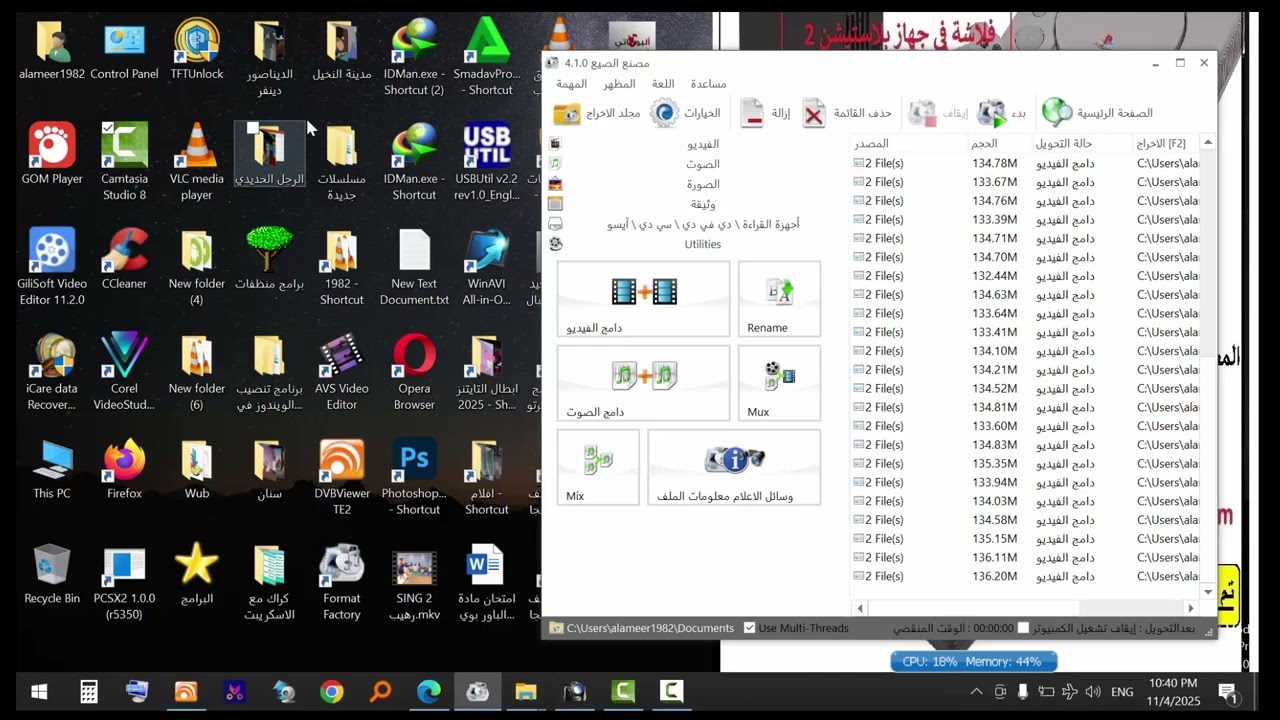This screenshot has height=720, width=1280.
Task: Click the Output [F2] column header
Action: 1166,144
